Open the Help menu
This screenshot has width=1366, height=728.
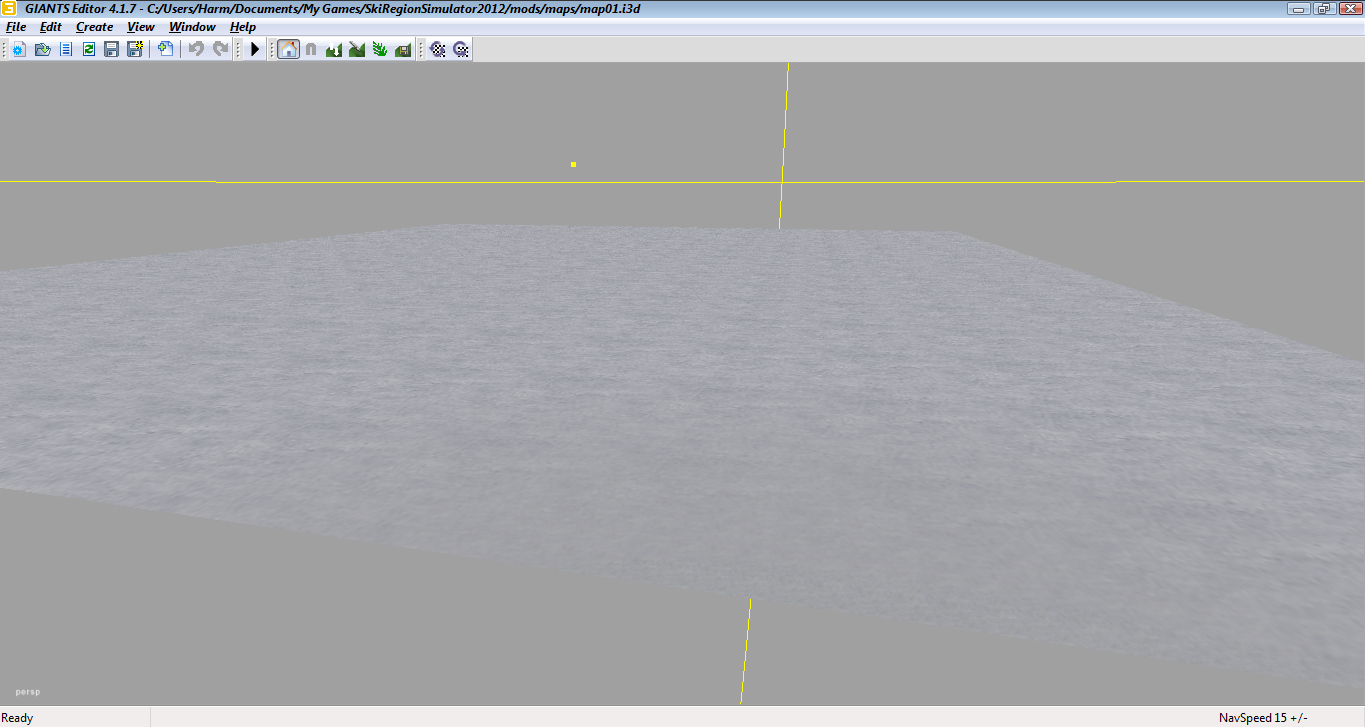coord(243,27)
